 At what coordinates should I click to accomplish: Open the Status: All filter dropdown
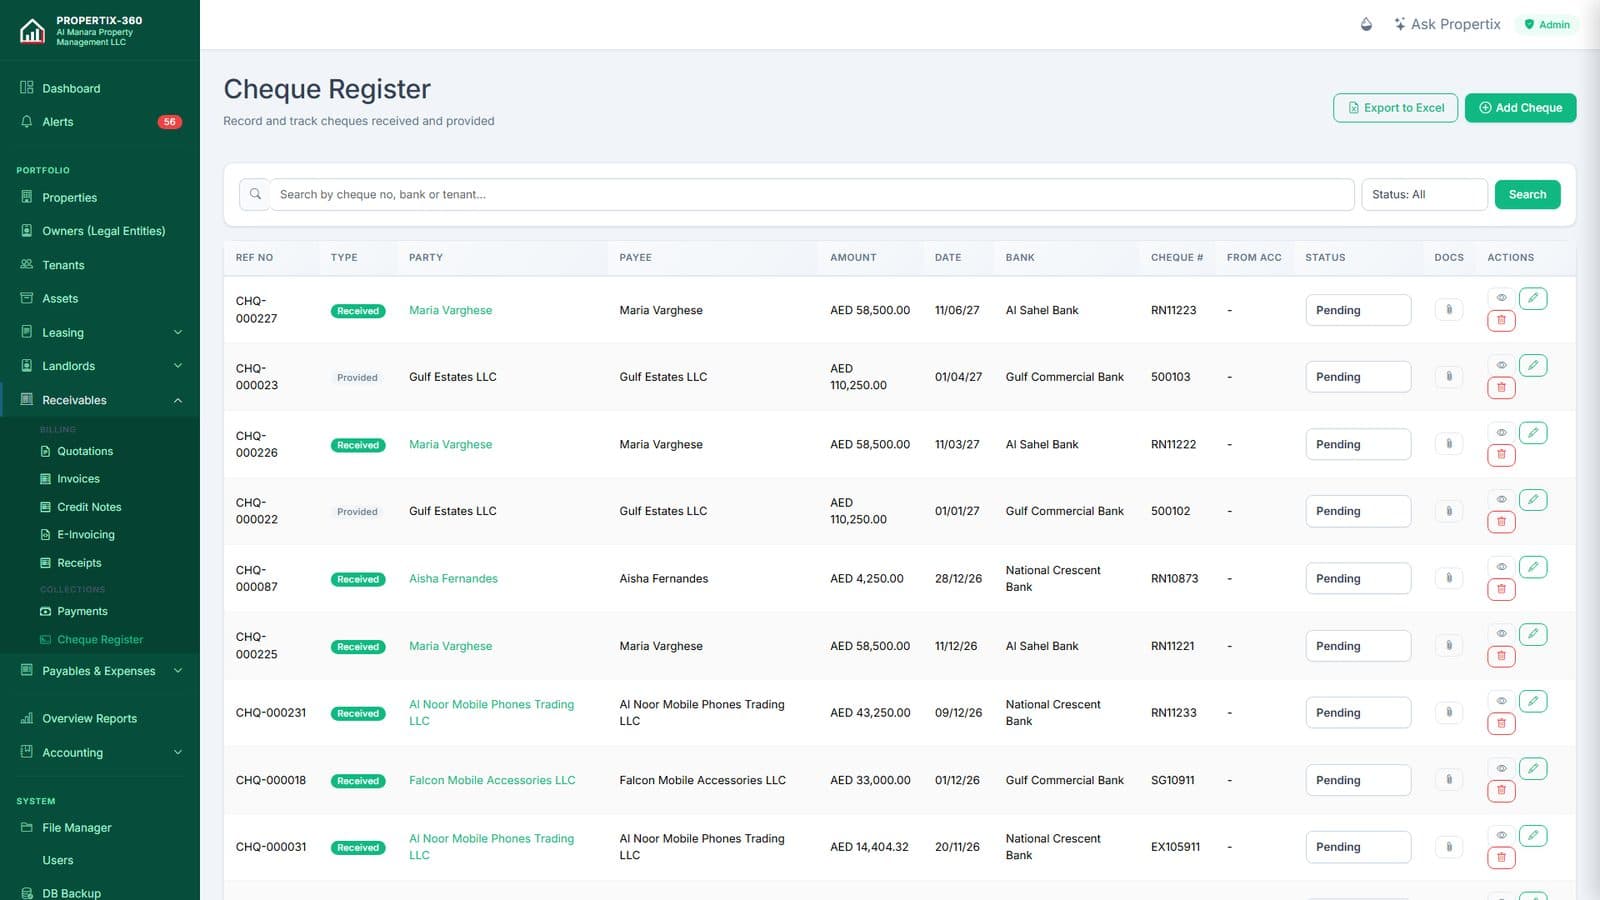click(1424, 194)
